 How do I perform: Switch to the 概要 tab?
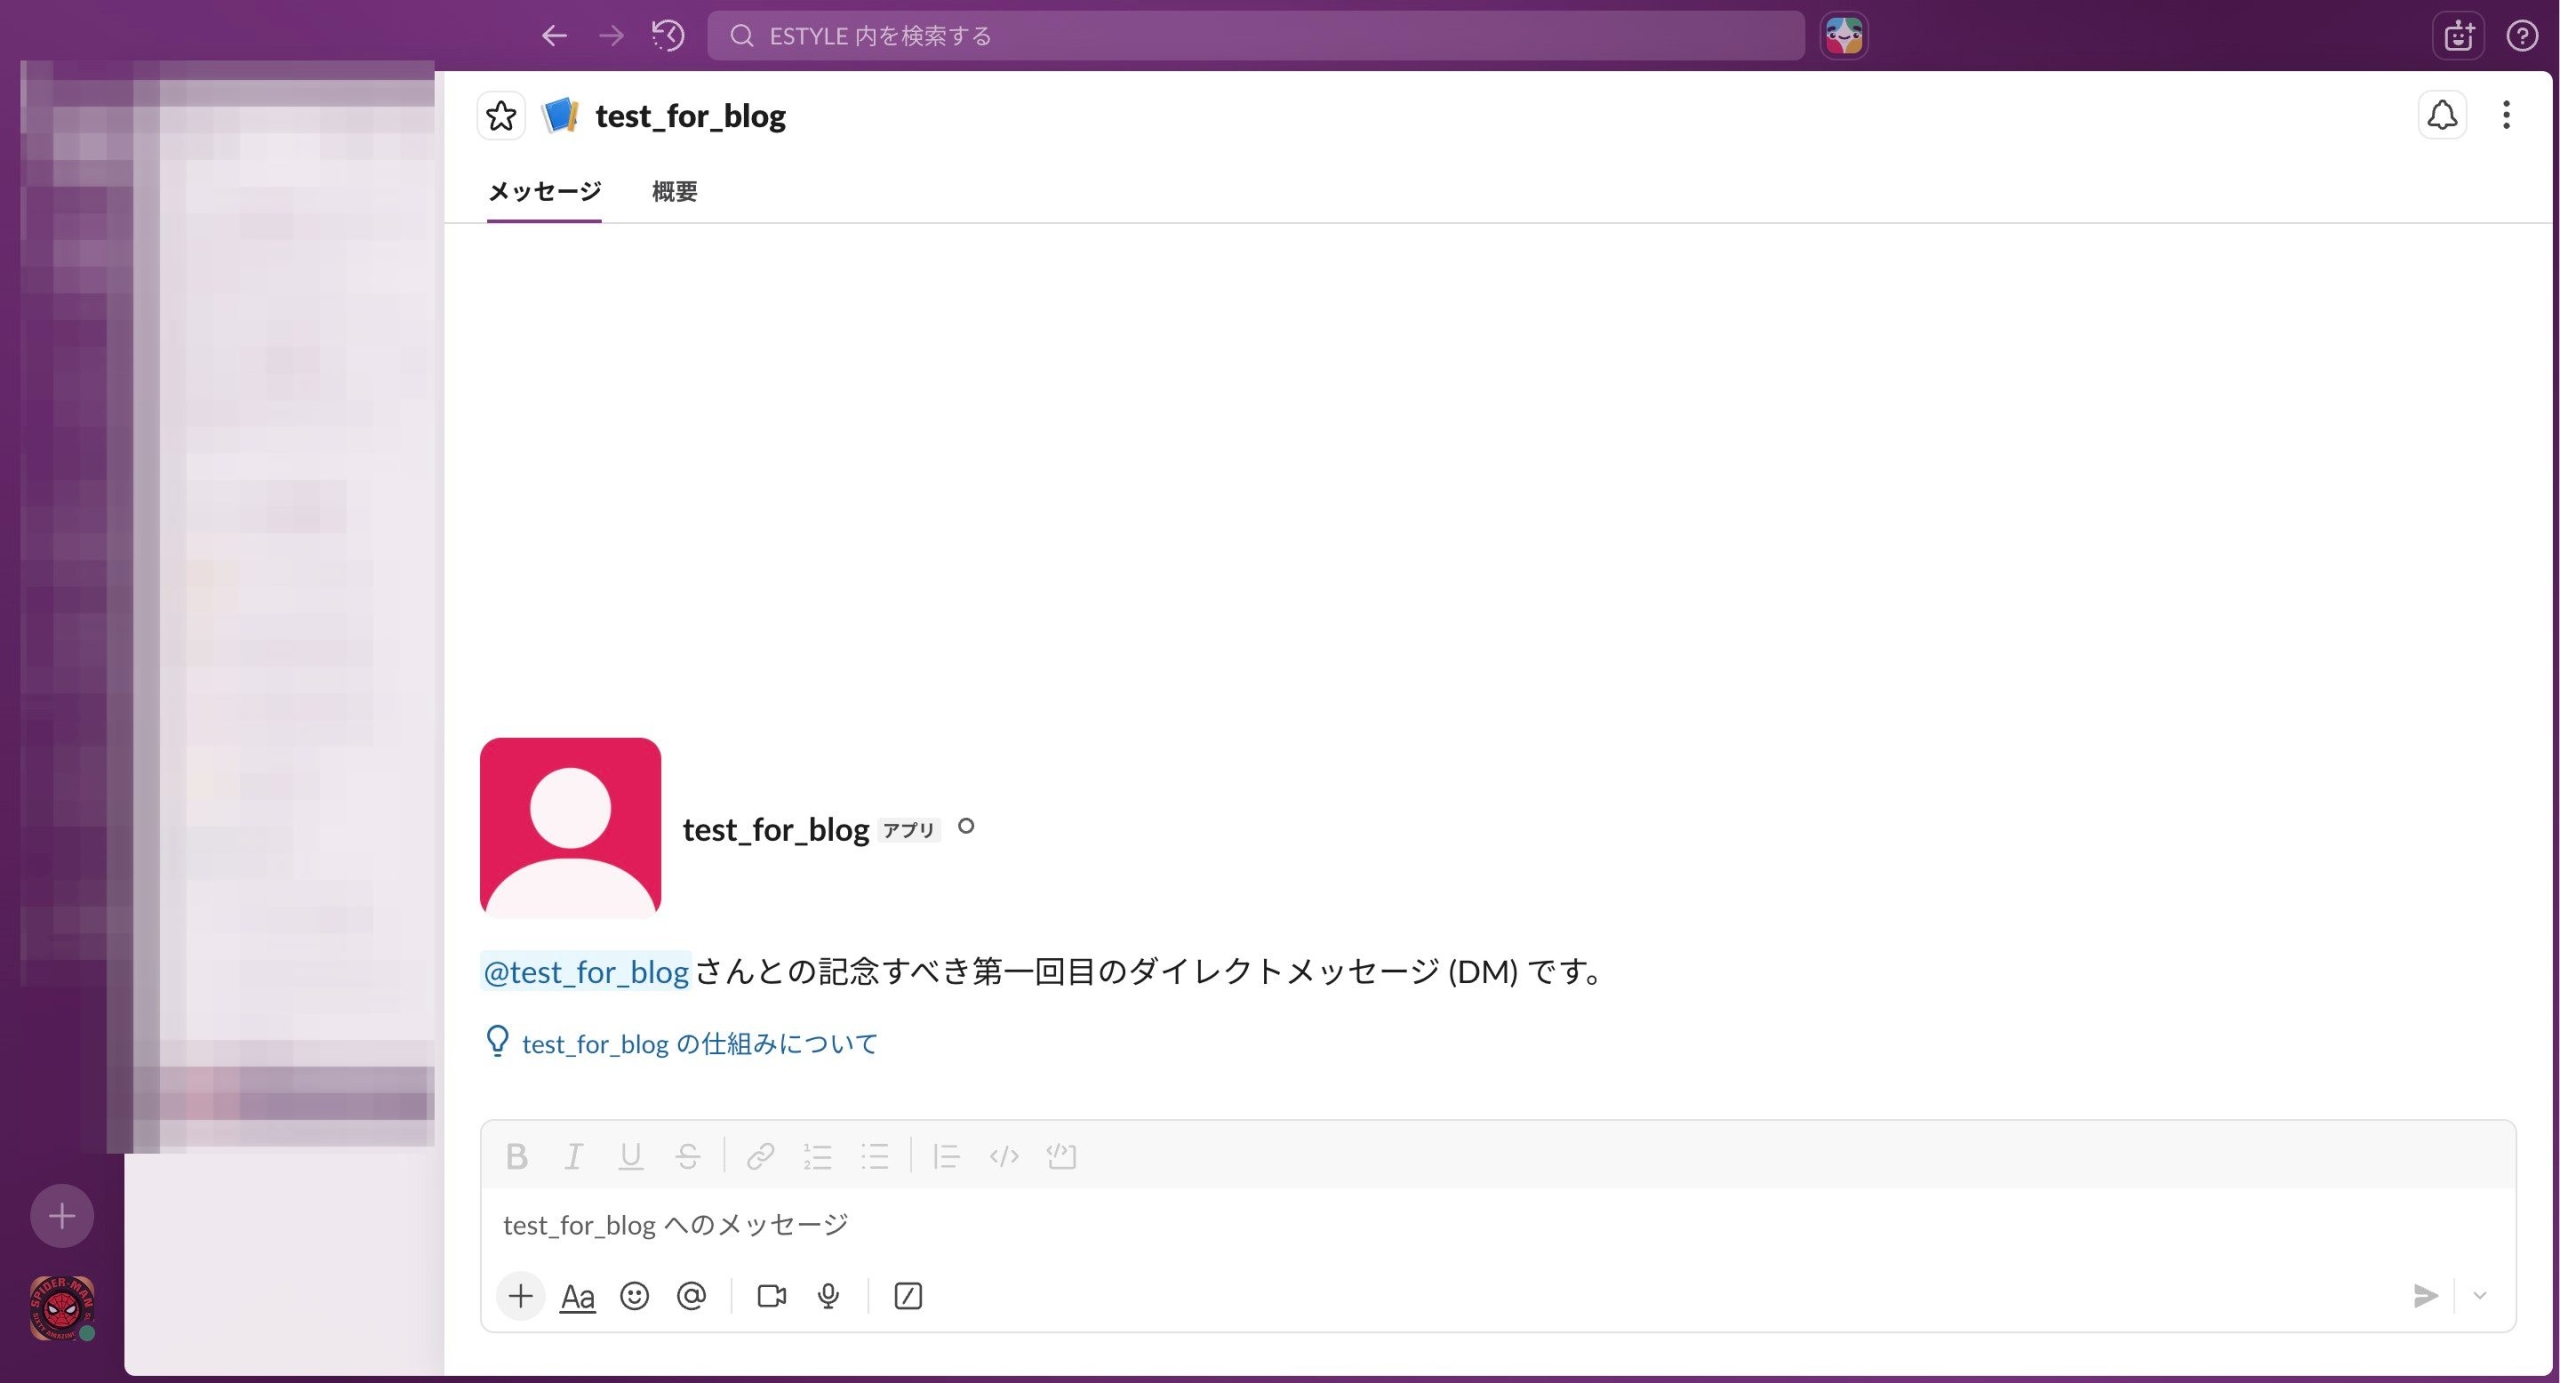(674, 191)
